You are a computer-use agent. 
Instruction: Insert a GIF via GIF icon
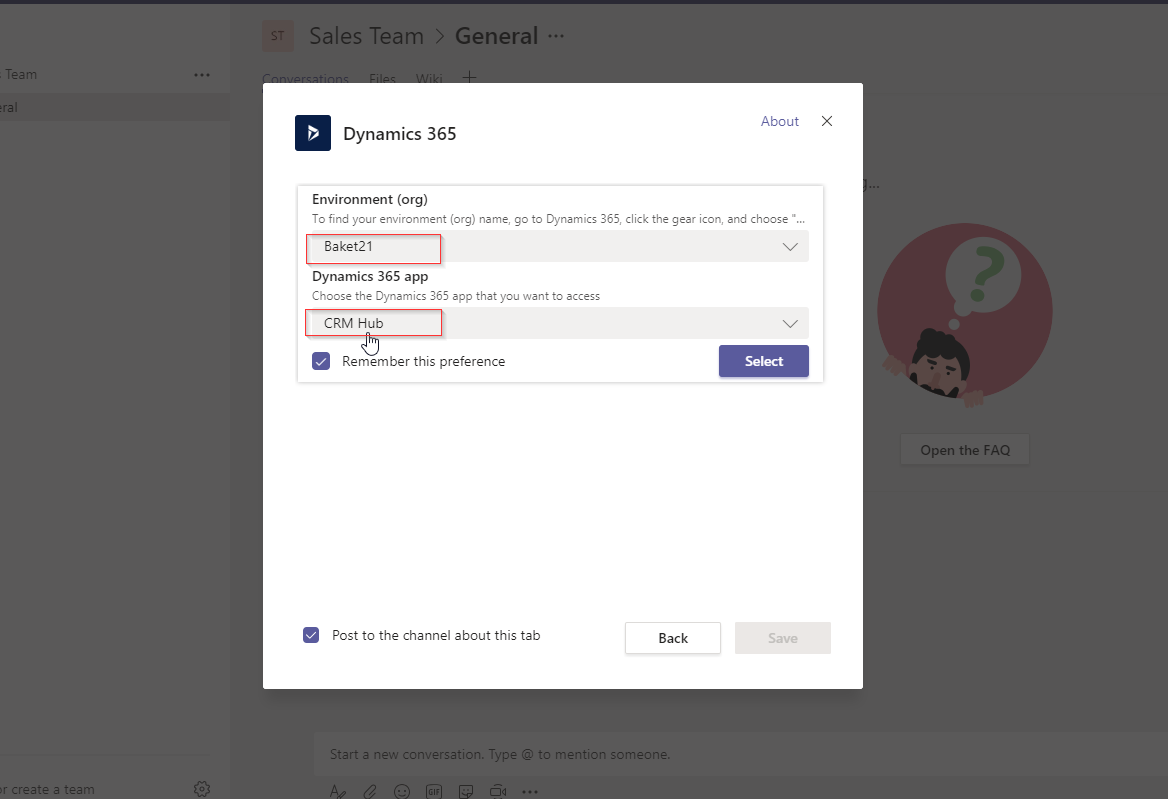[x=434, y=792]
